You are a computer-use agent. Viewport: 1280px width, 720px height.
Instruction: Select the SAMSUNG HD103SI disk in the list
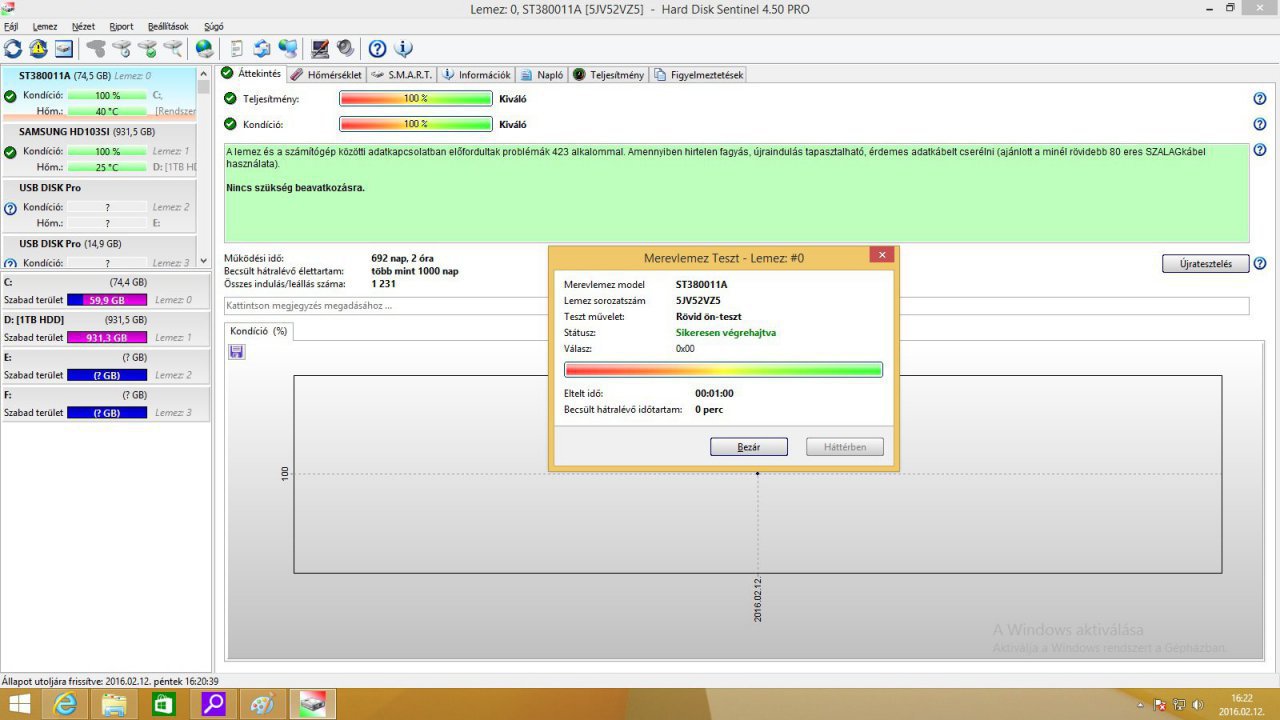pos(99,149)
